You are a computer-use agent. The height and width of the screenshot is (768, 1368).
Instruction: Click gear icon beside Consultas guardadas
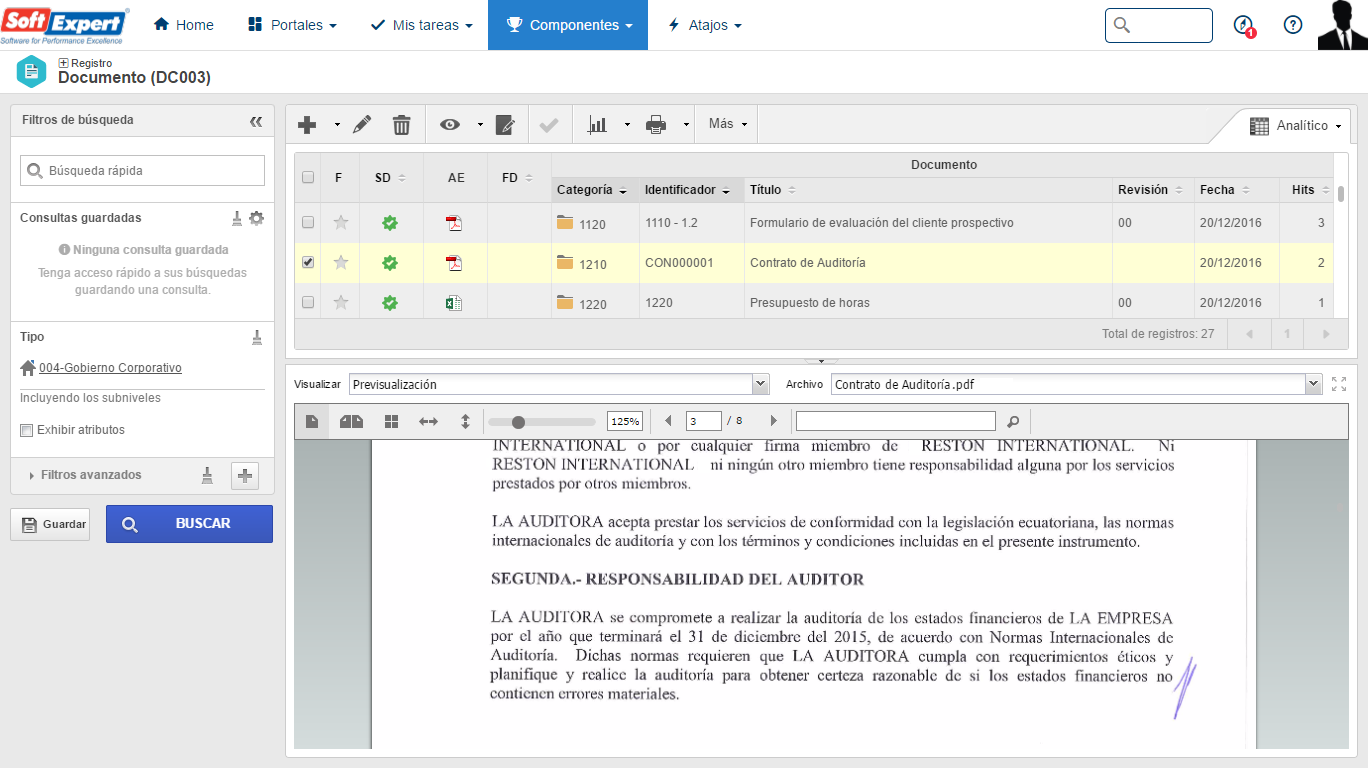[257, 218]
